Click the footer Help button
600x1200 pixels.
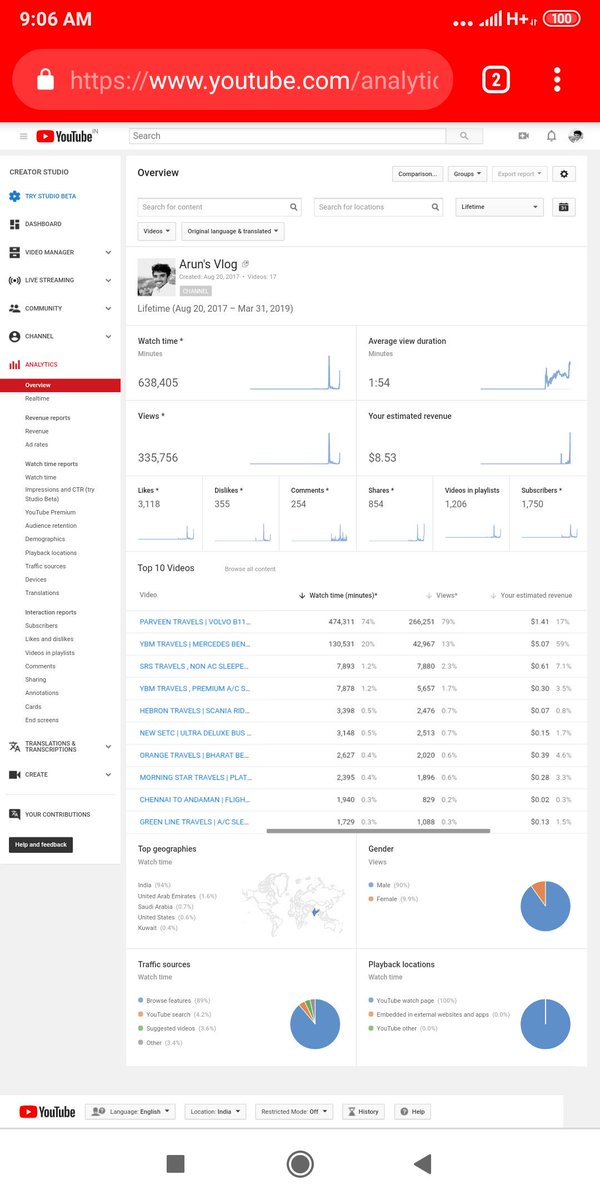(413, 1111)
